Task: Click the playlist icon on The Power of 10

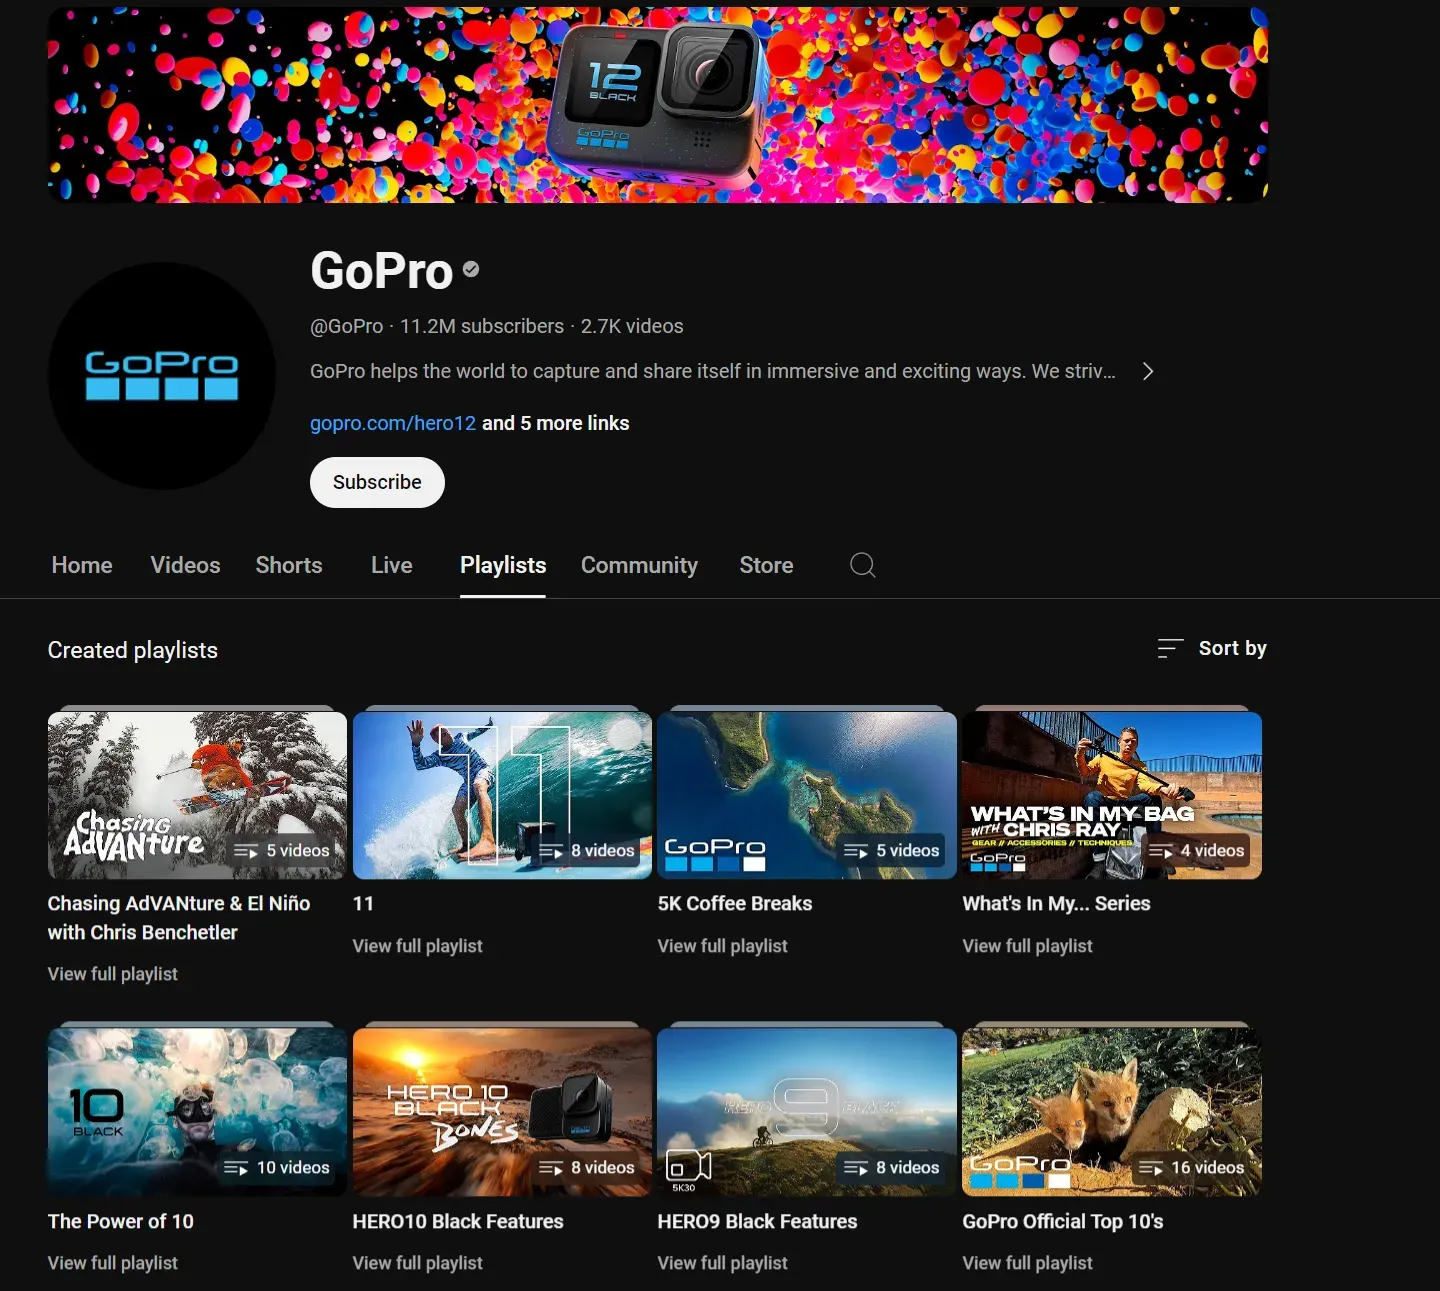Action: coord(236,1168)
